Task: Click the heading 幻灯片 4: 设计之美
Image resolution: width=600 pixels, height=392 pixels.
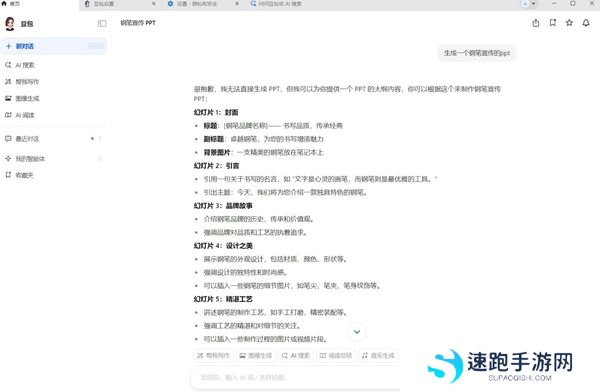Action: (x=223, y=246)
